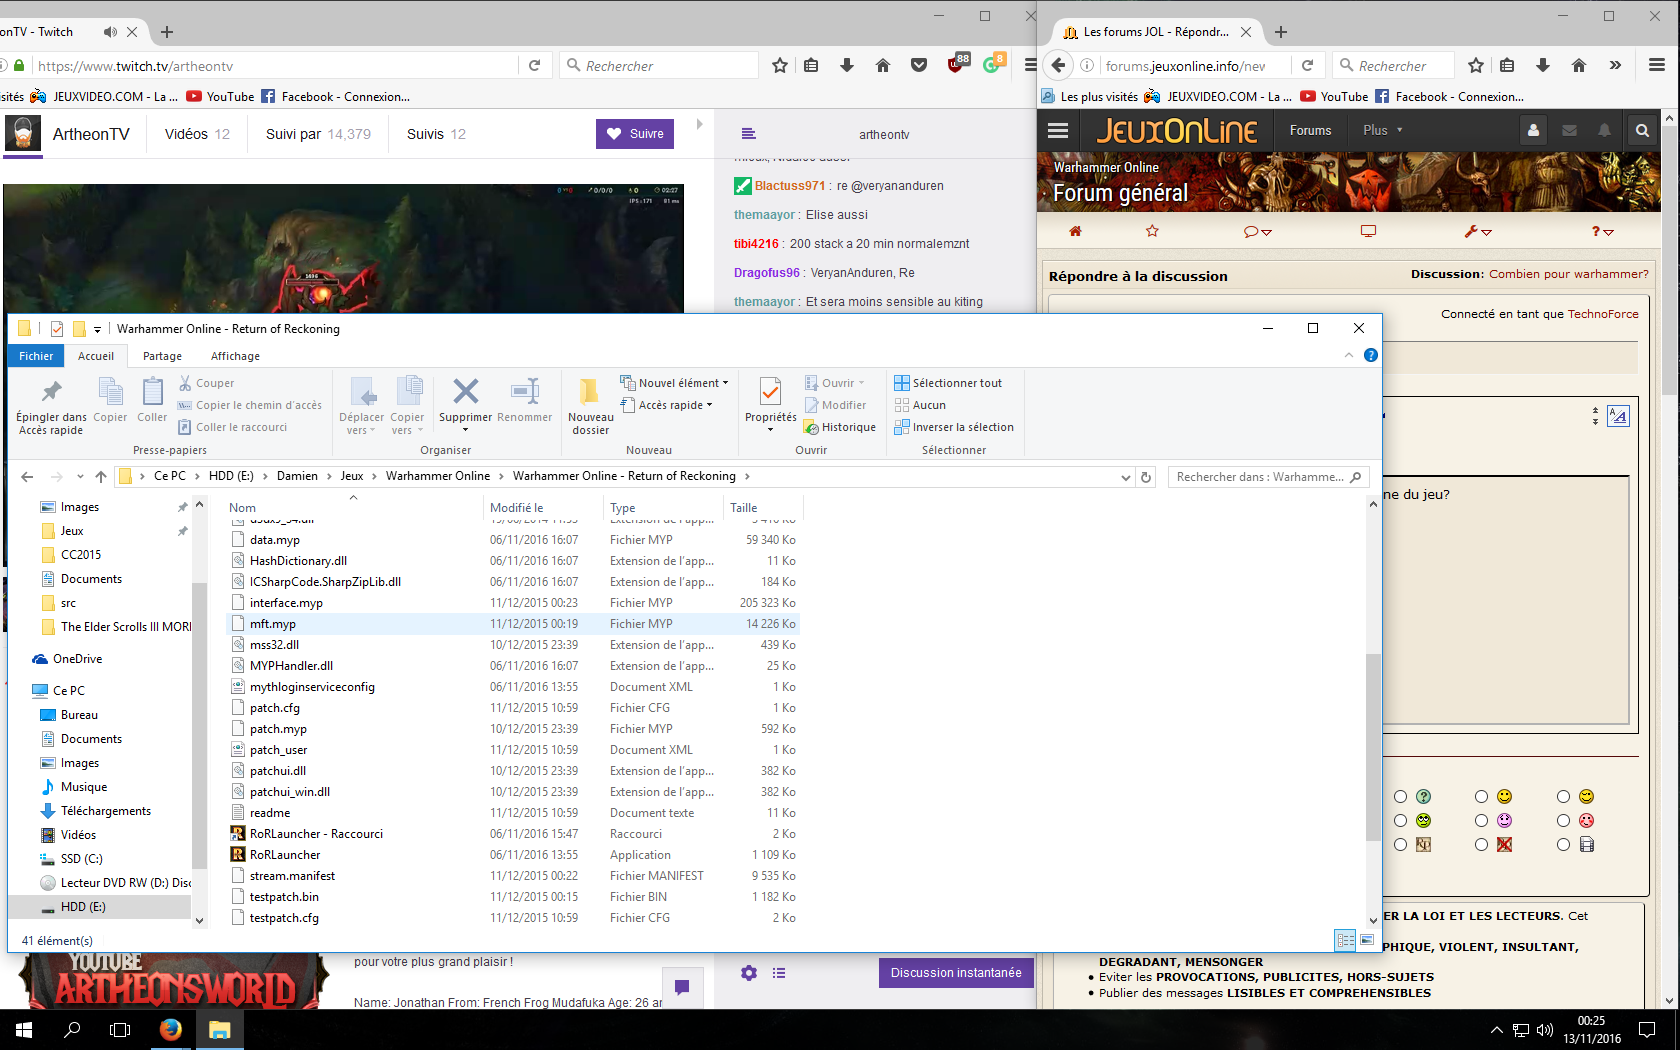Open JeuxOnline notifications bell icon
The image size is (1680, 1050).
pyautogui.click(x=1605, y=130)
